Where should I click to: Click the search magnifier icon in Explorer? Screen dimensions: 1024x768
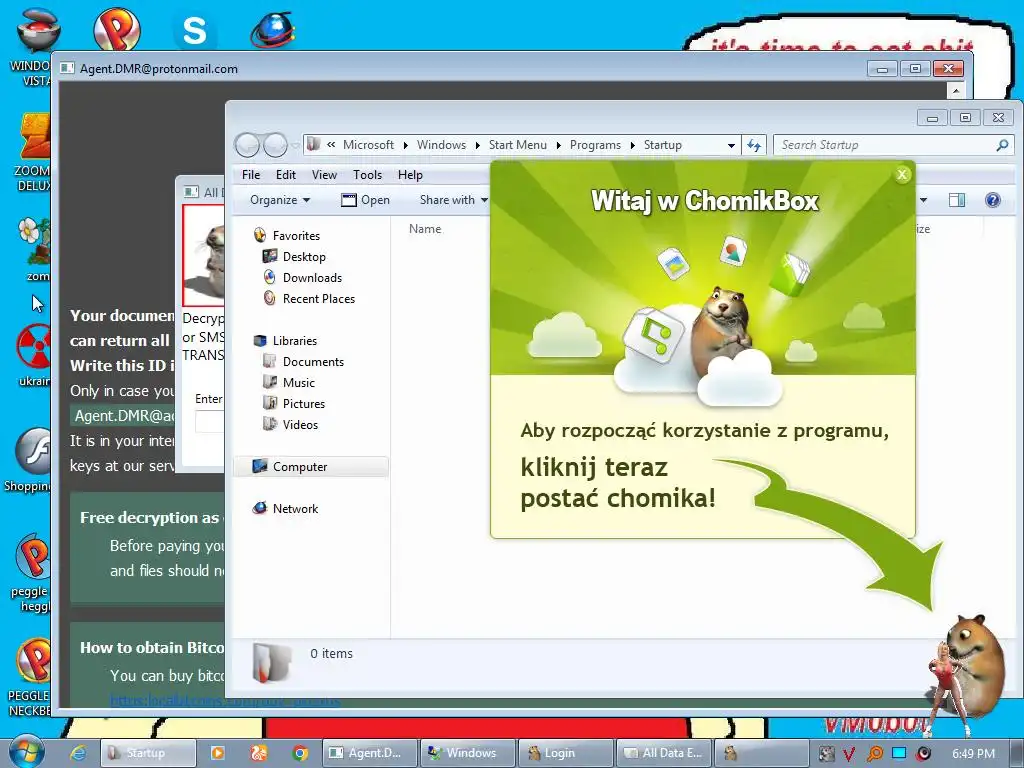click(x=1002, y=145)
